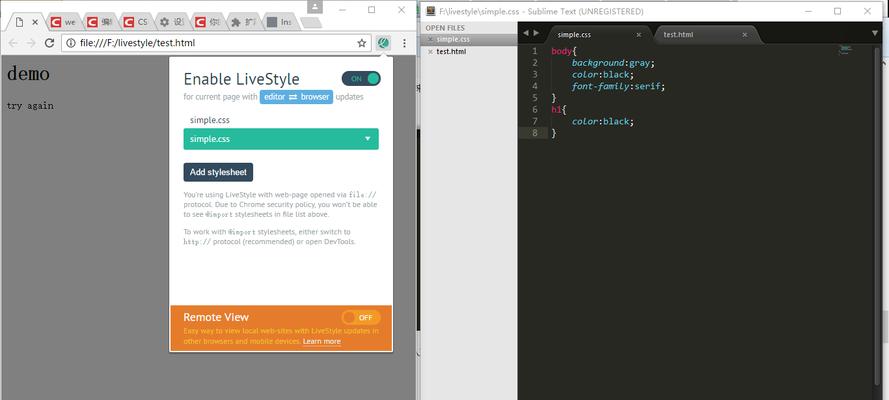Click the 'body{' selector in code
The height and width of the screenshot is (400, 889).
point(564,51)
